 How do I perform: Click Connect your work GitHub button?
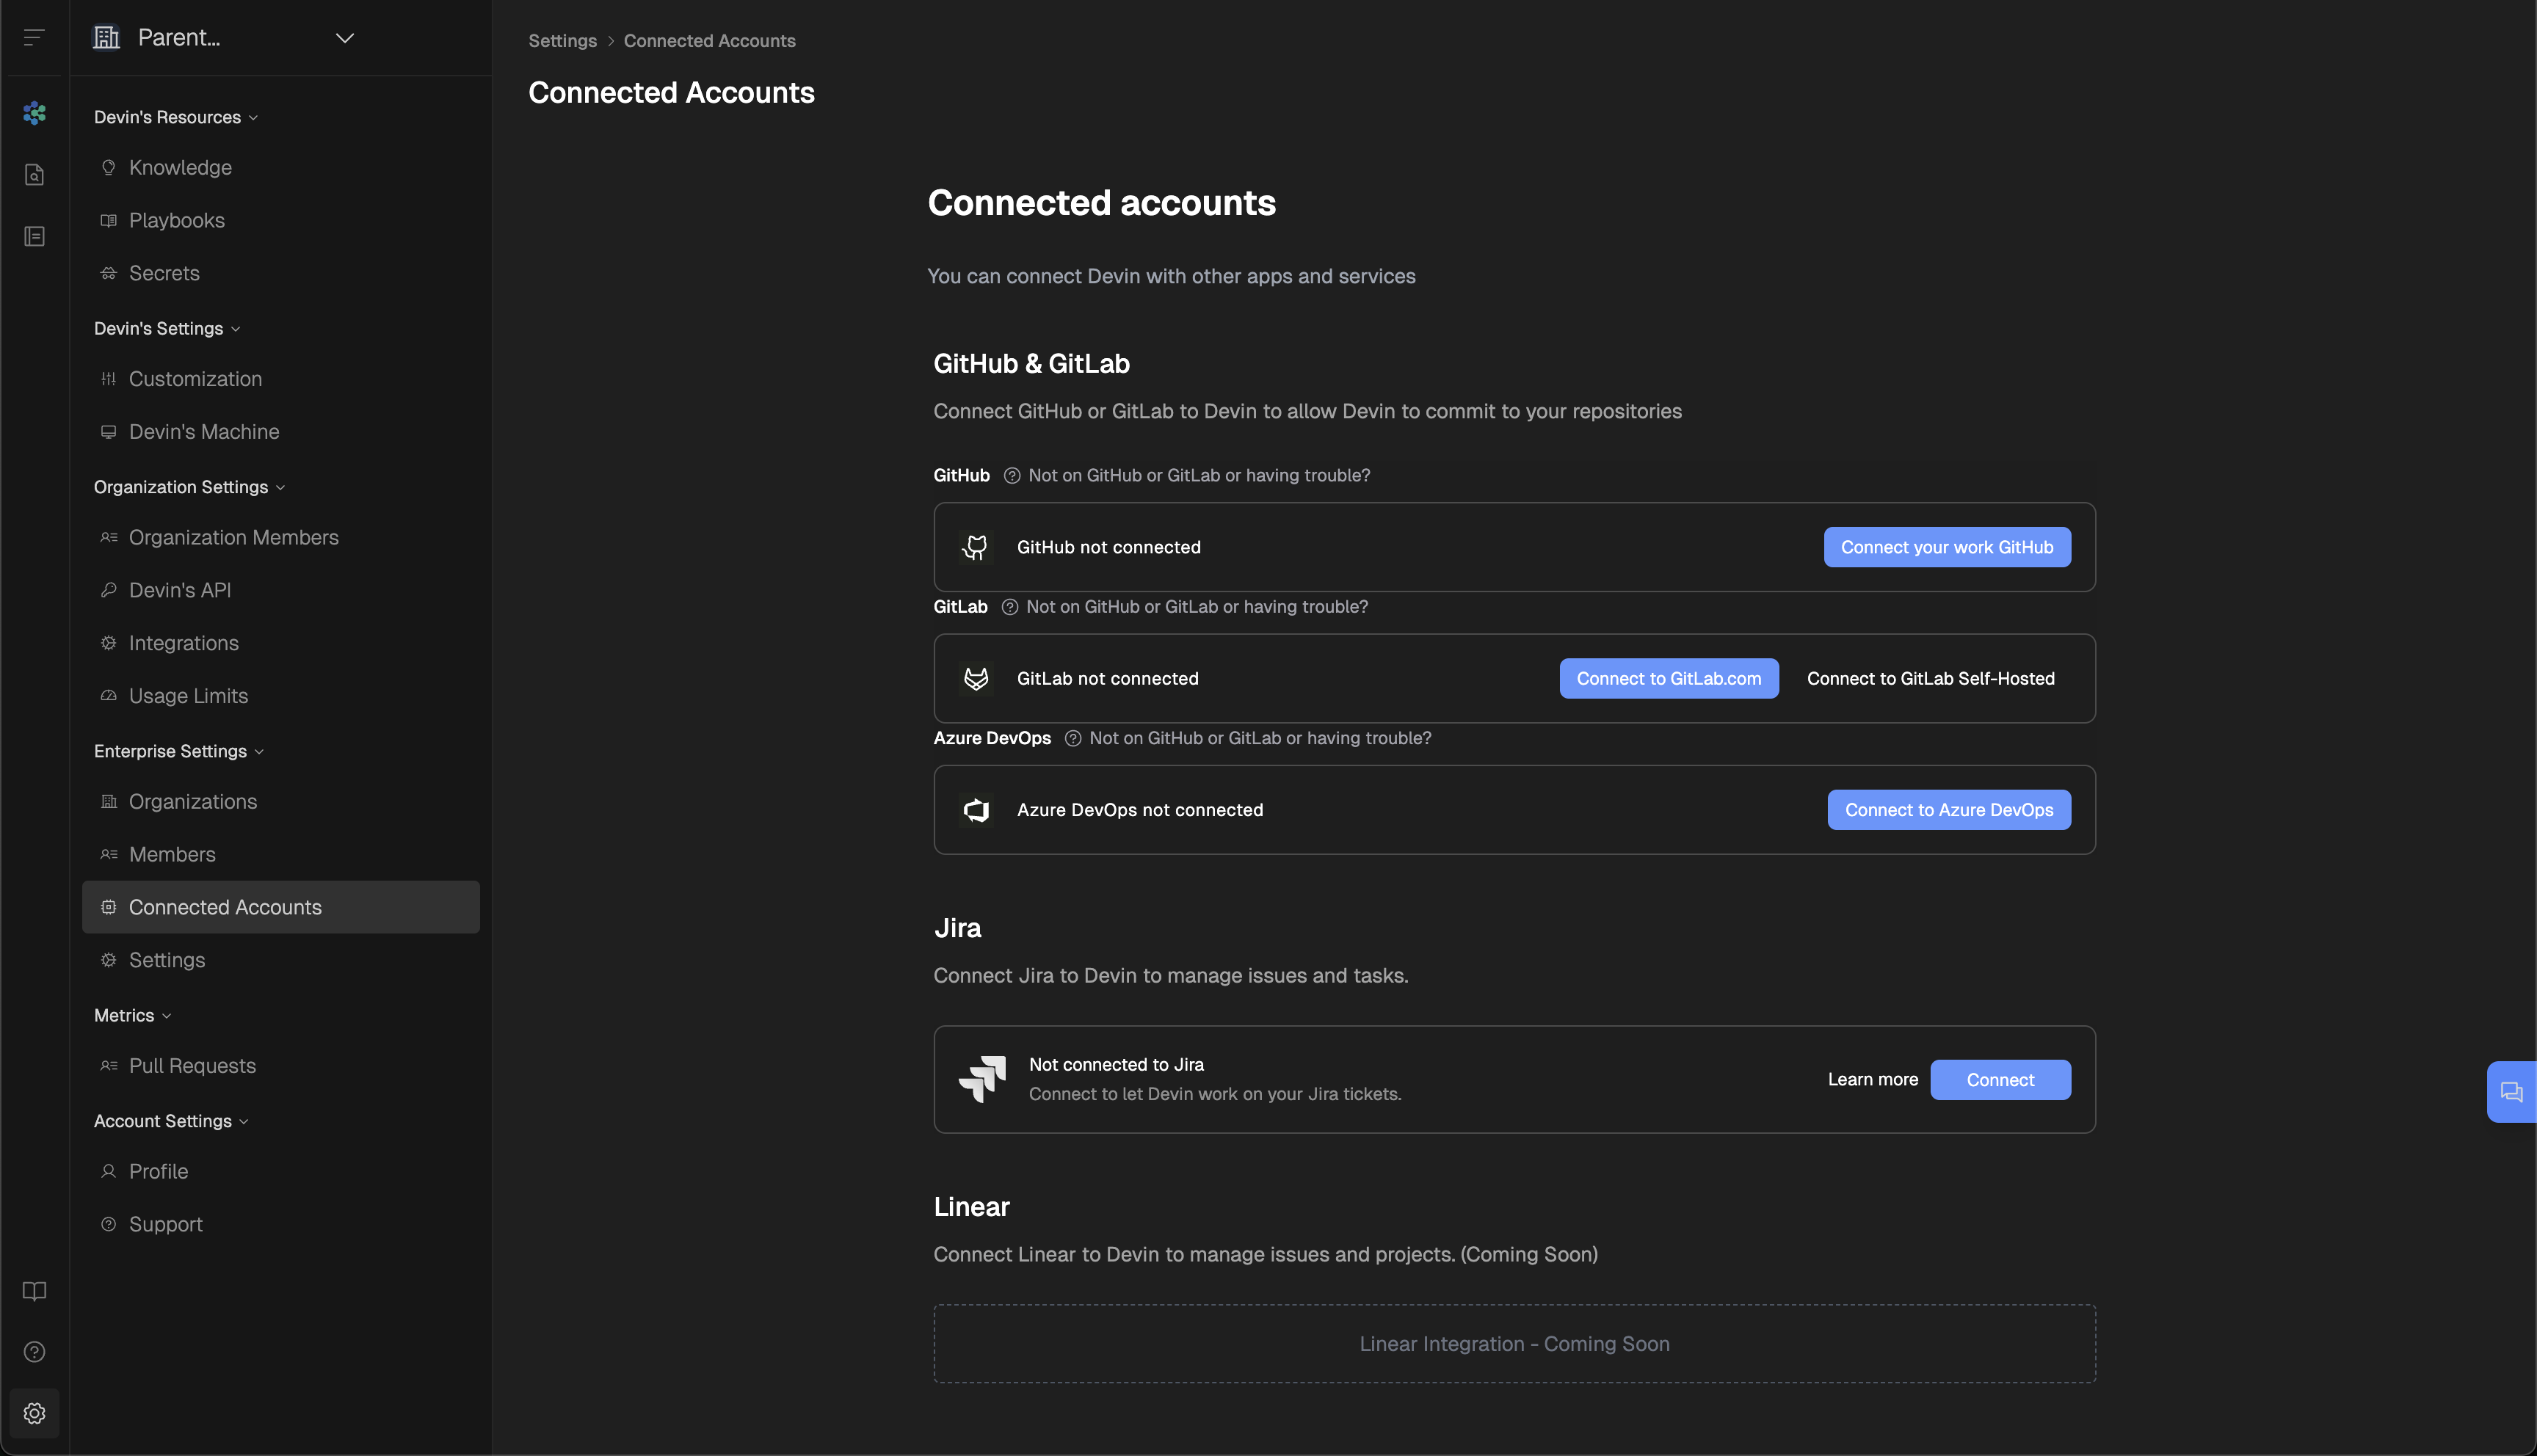pos(1946,547)
